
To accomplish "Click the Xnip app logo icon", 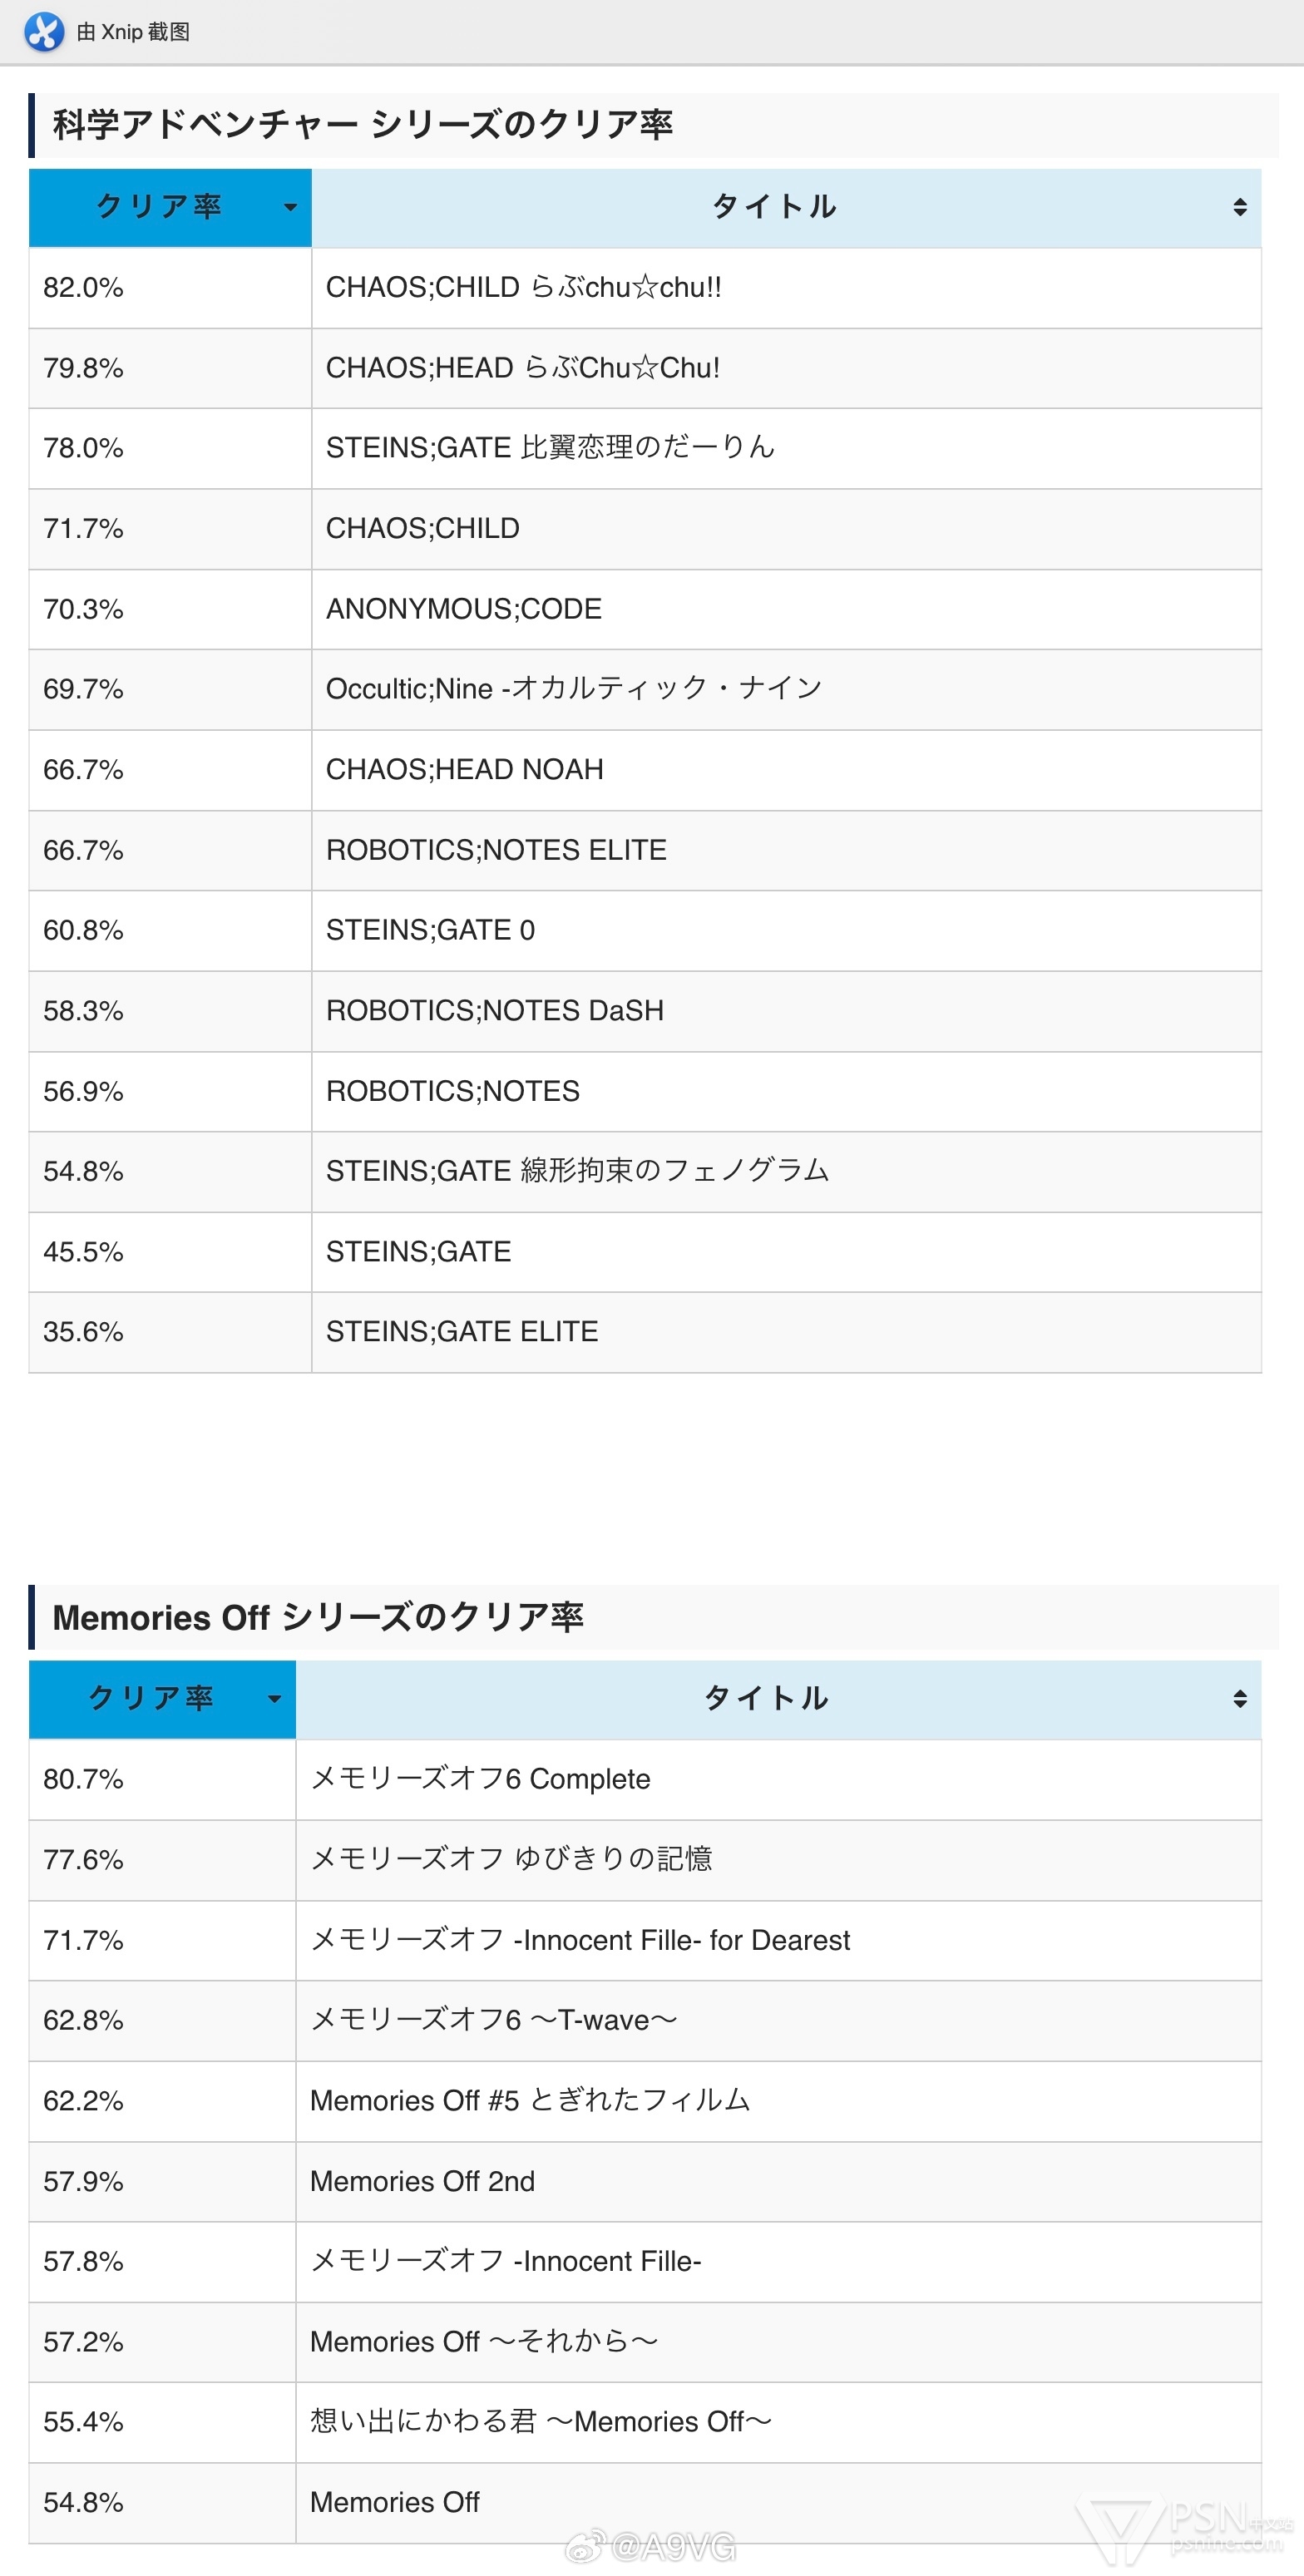I will [x=44, y=32].
